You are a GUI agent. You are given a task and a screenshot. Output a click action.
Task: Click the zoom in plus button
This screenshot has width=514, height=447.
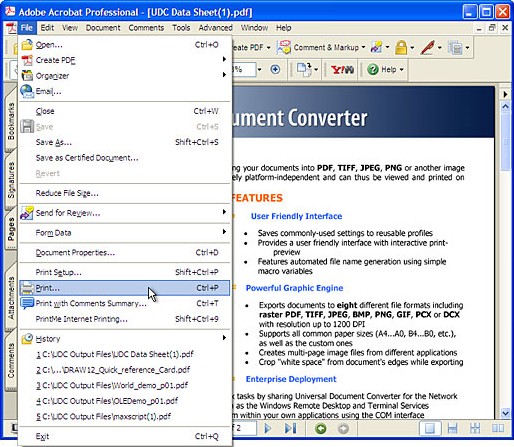(x=275, y=69)
